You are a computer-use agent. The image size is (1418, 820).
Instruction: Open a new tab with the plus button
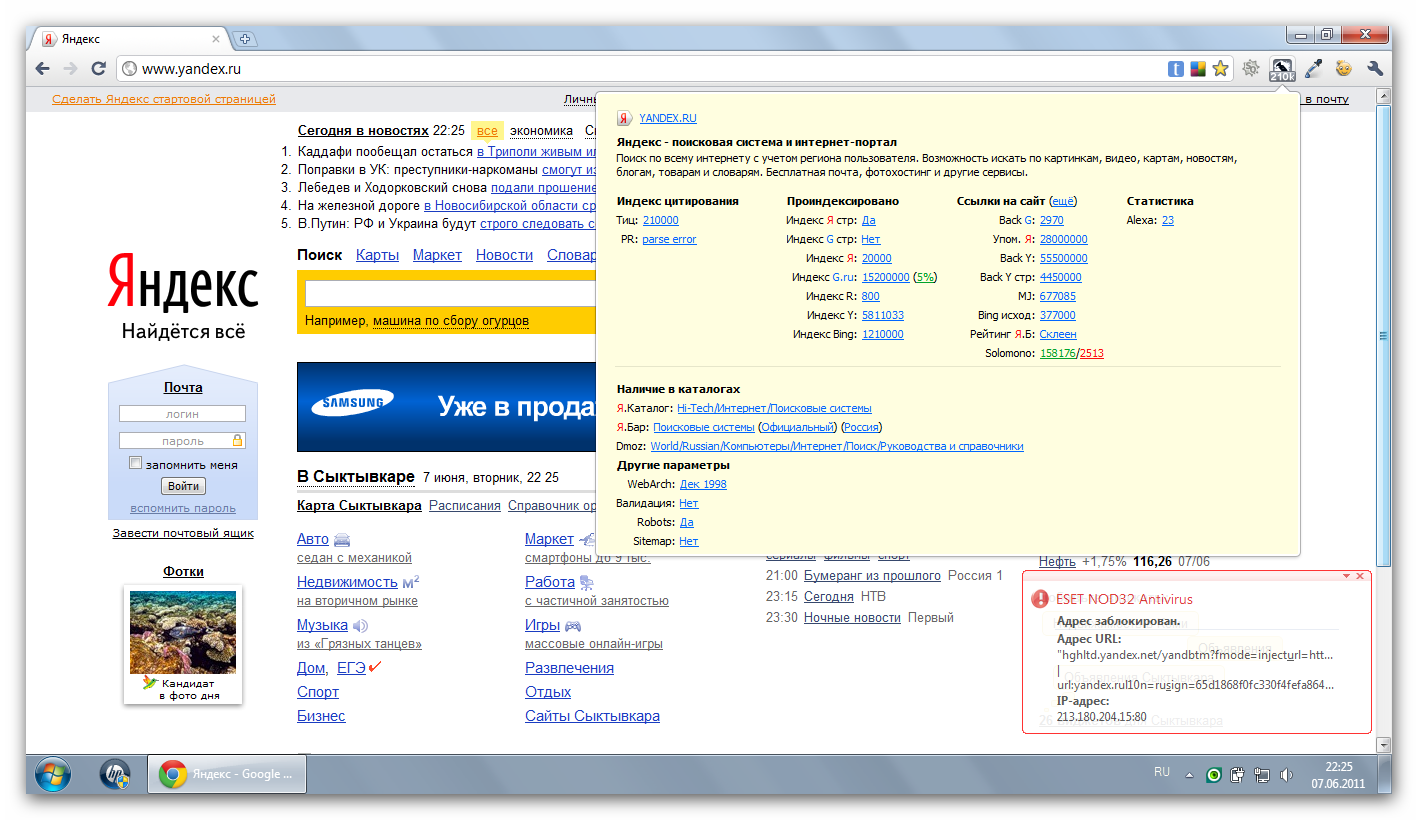tap(244, 39)
